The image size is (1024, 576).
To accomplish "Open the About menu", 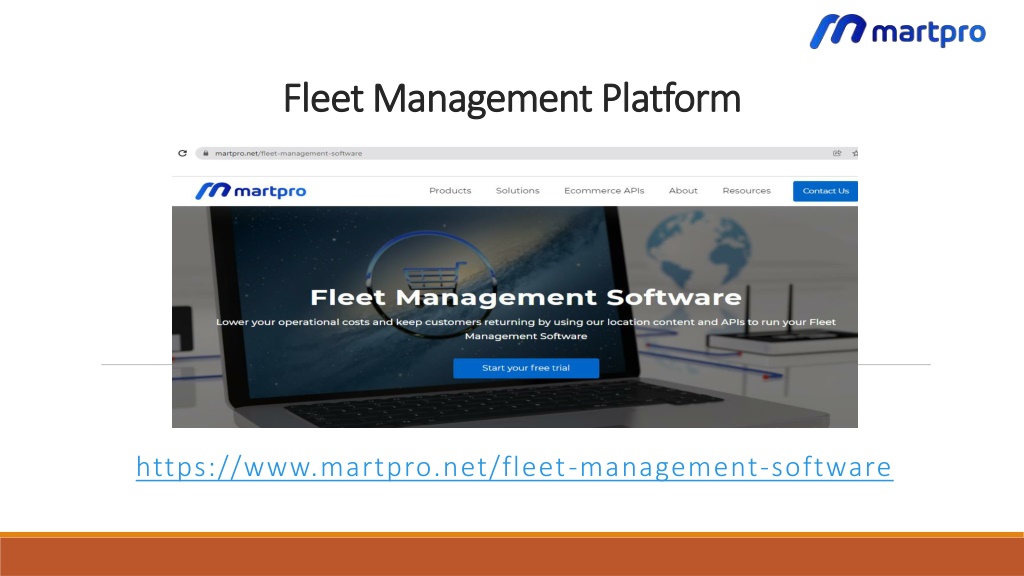I will [x=683, y=191].
